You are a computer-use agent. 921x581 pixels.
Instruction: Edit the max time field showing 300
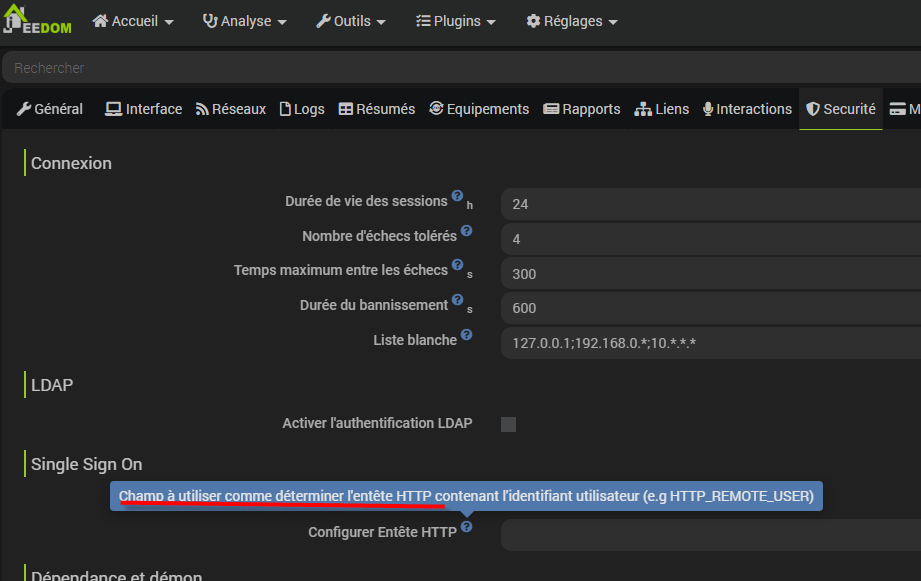(x=711, y=274)
